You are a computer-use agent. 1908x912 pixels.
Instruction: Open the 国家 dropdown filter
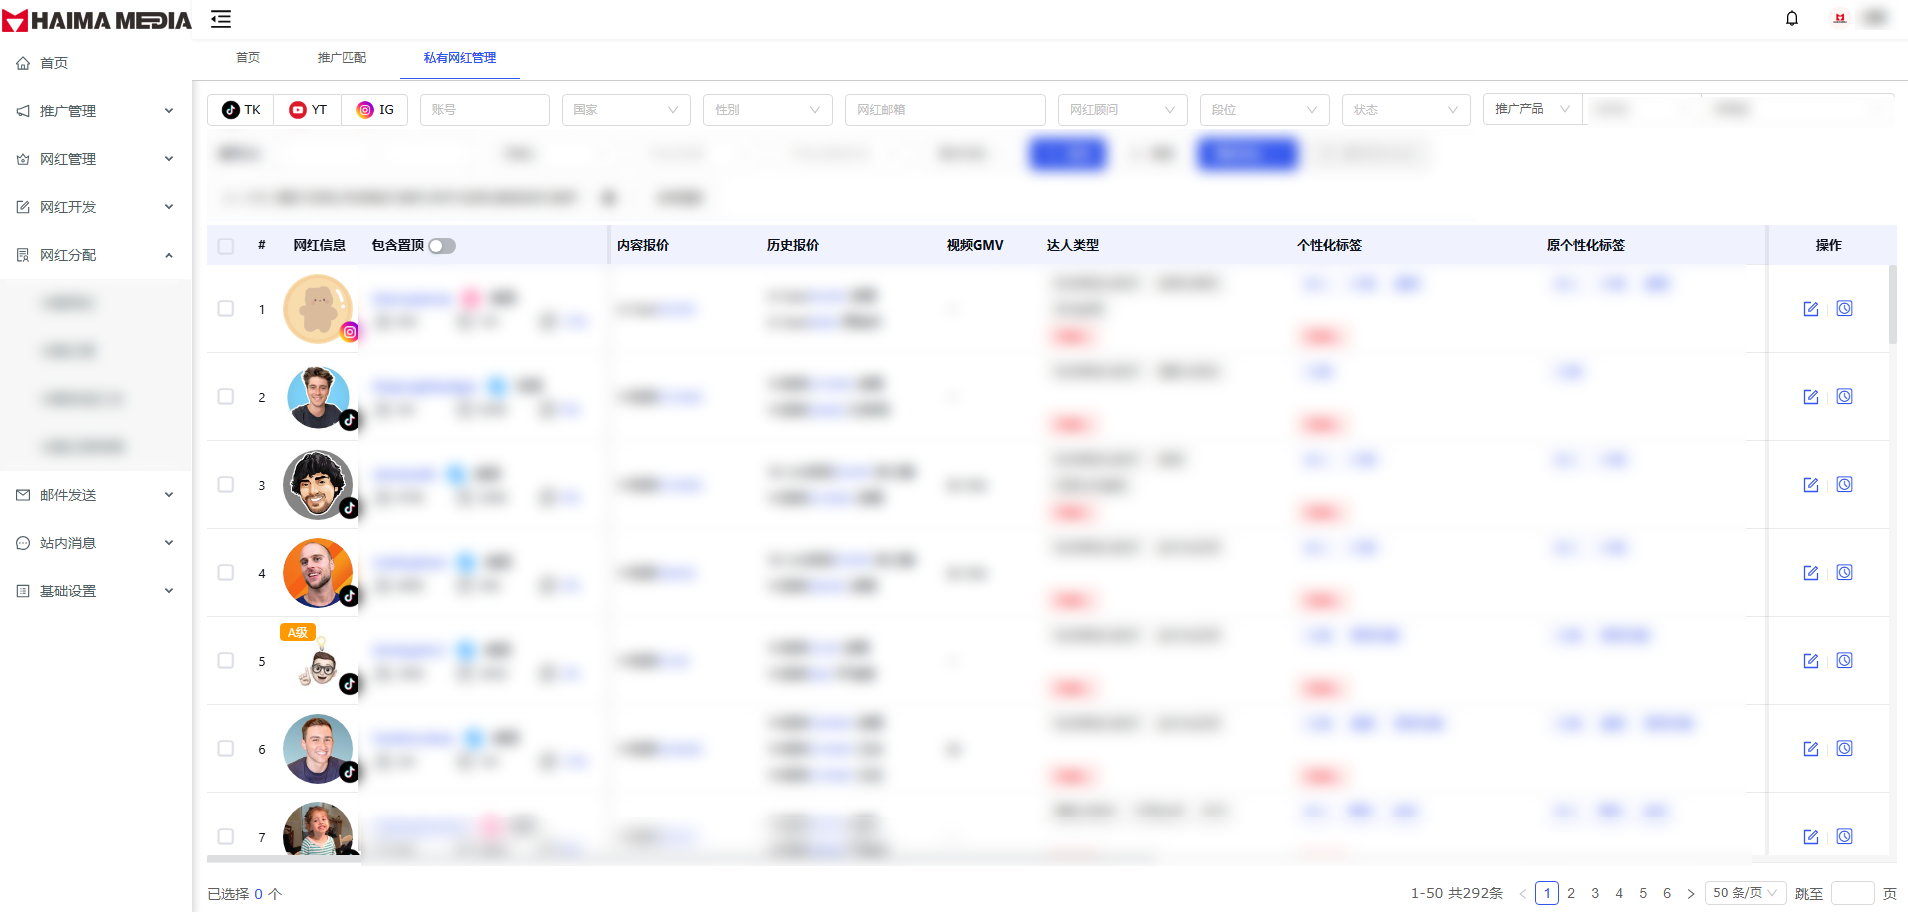point(626,110)
